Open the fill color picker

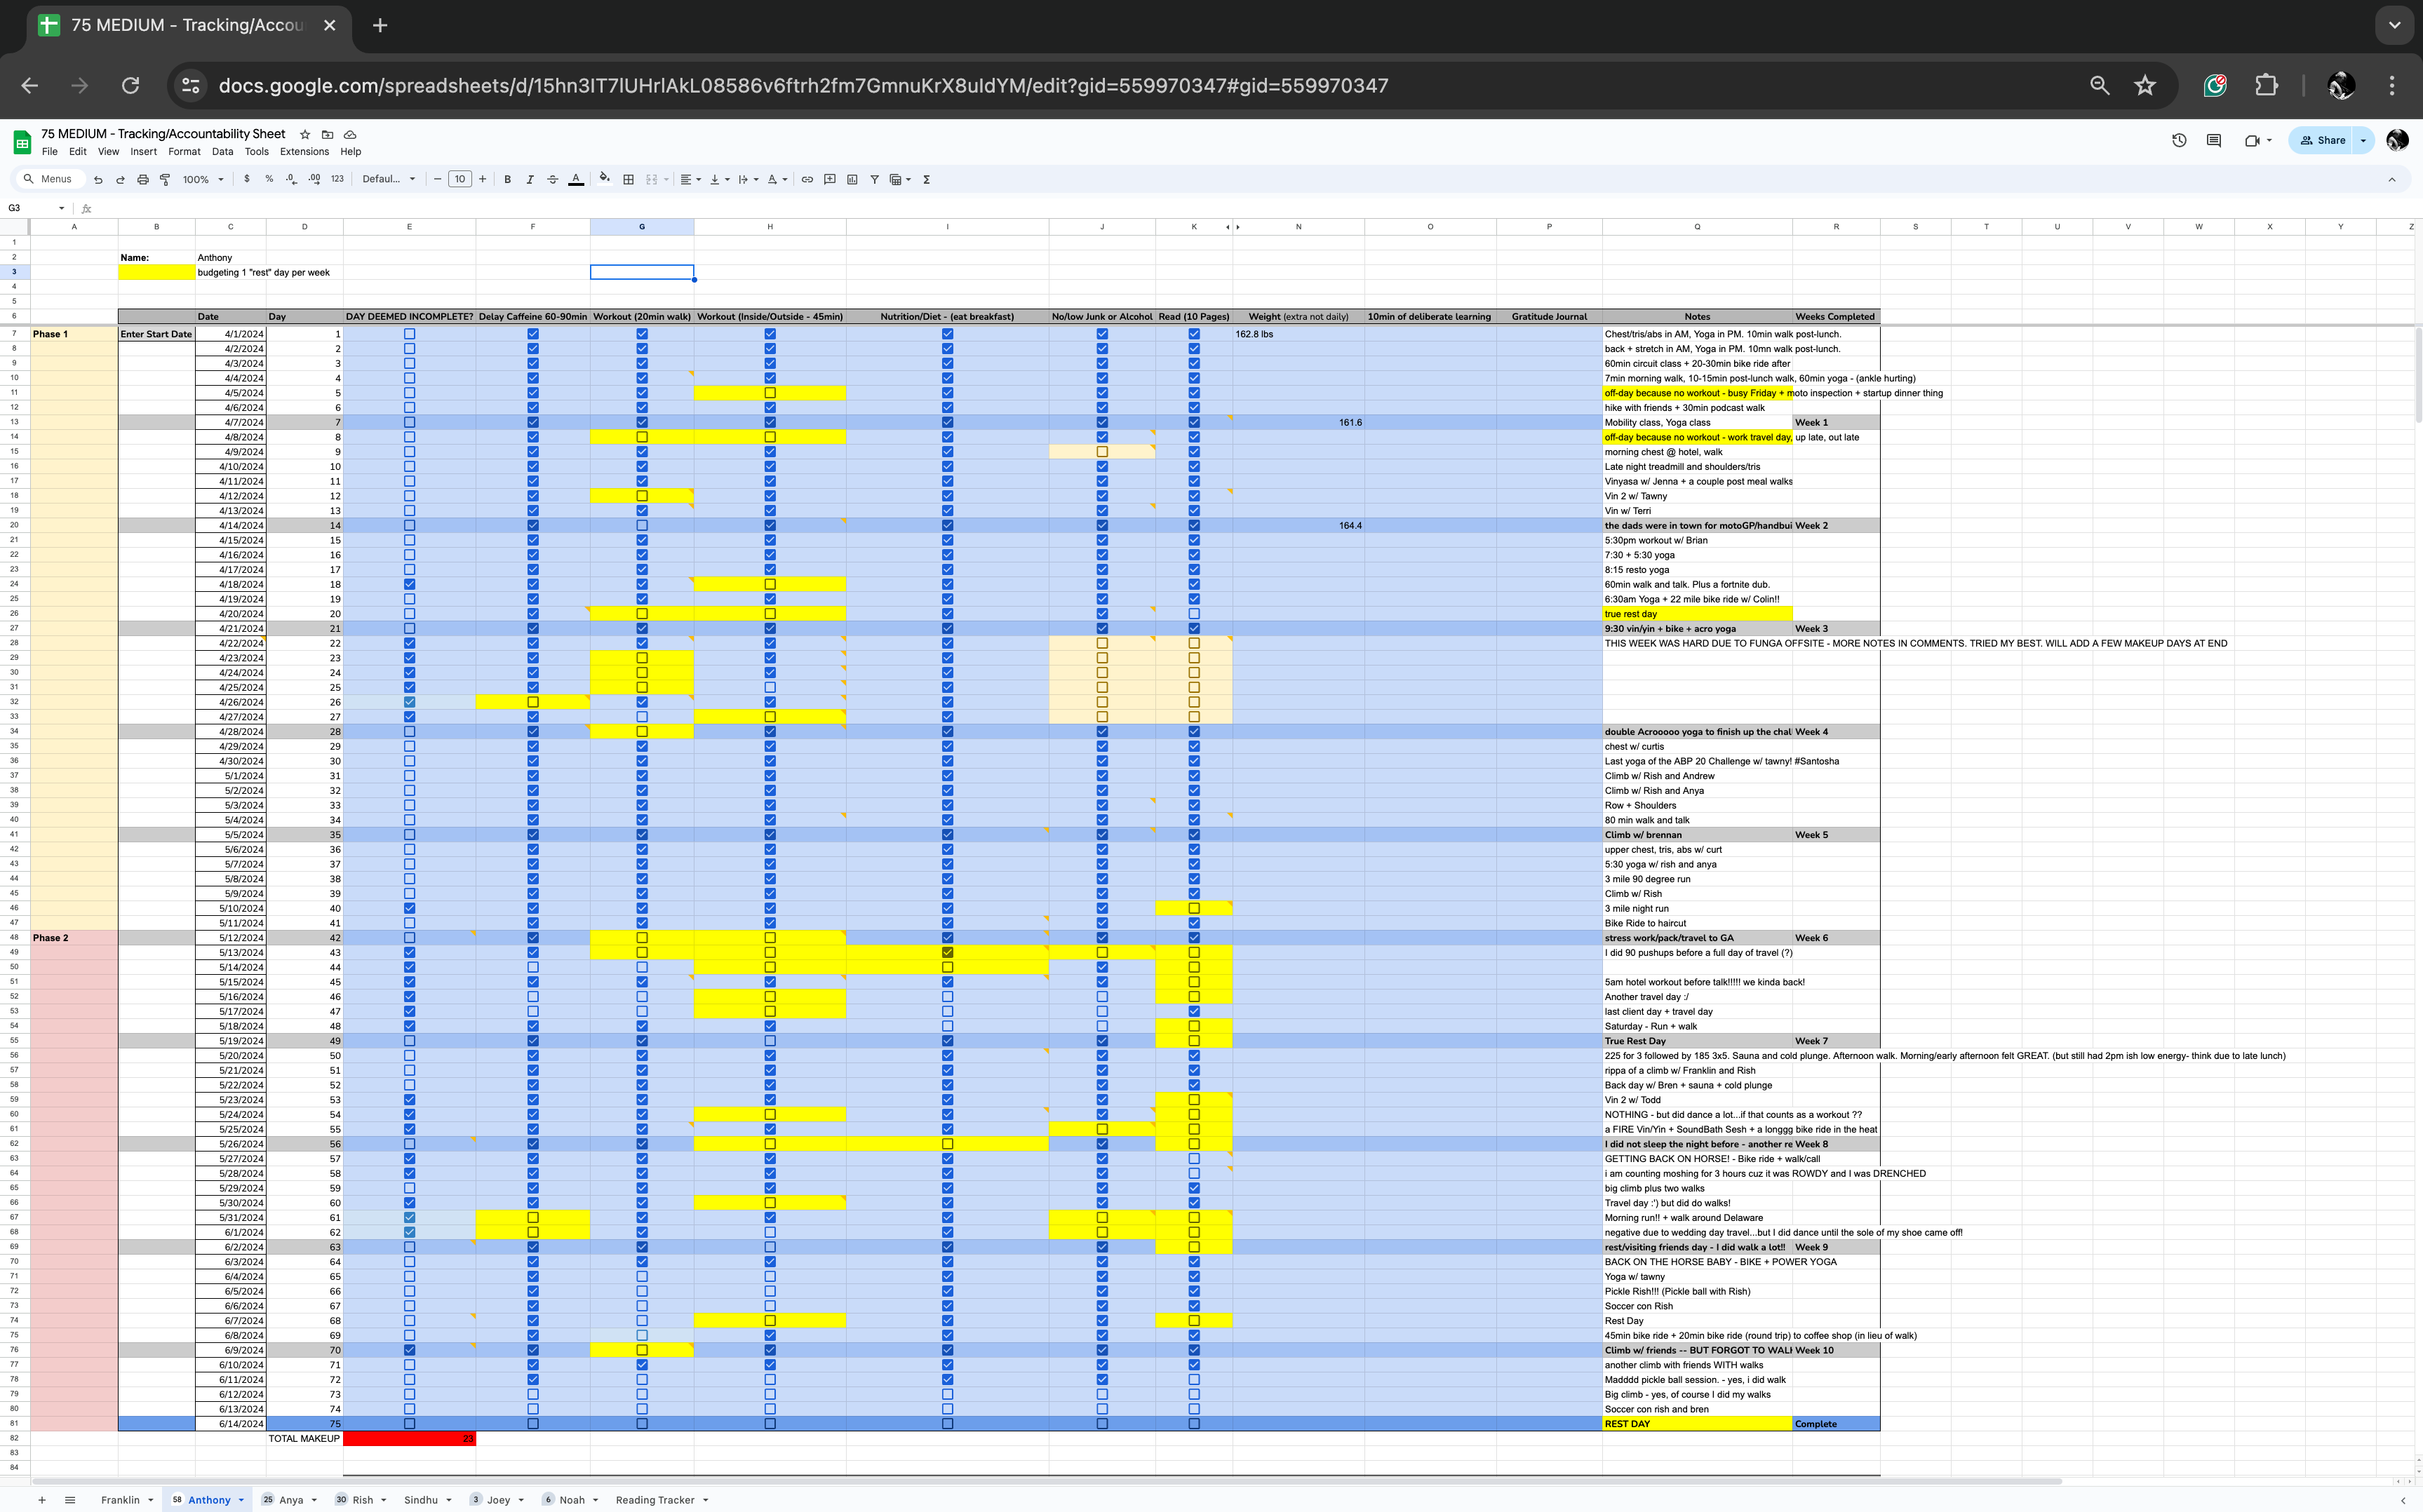pyautogui.click(x=604, y=180)
